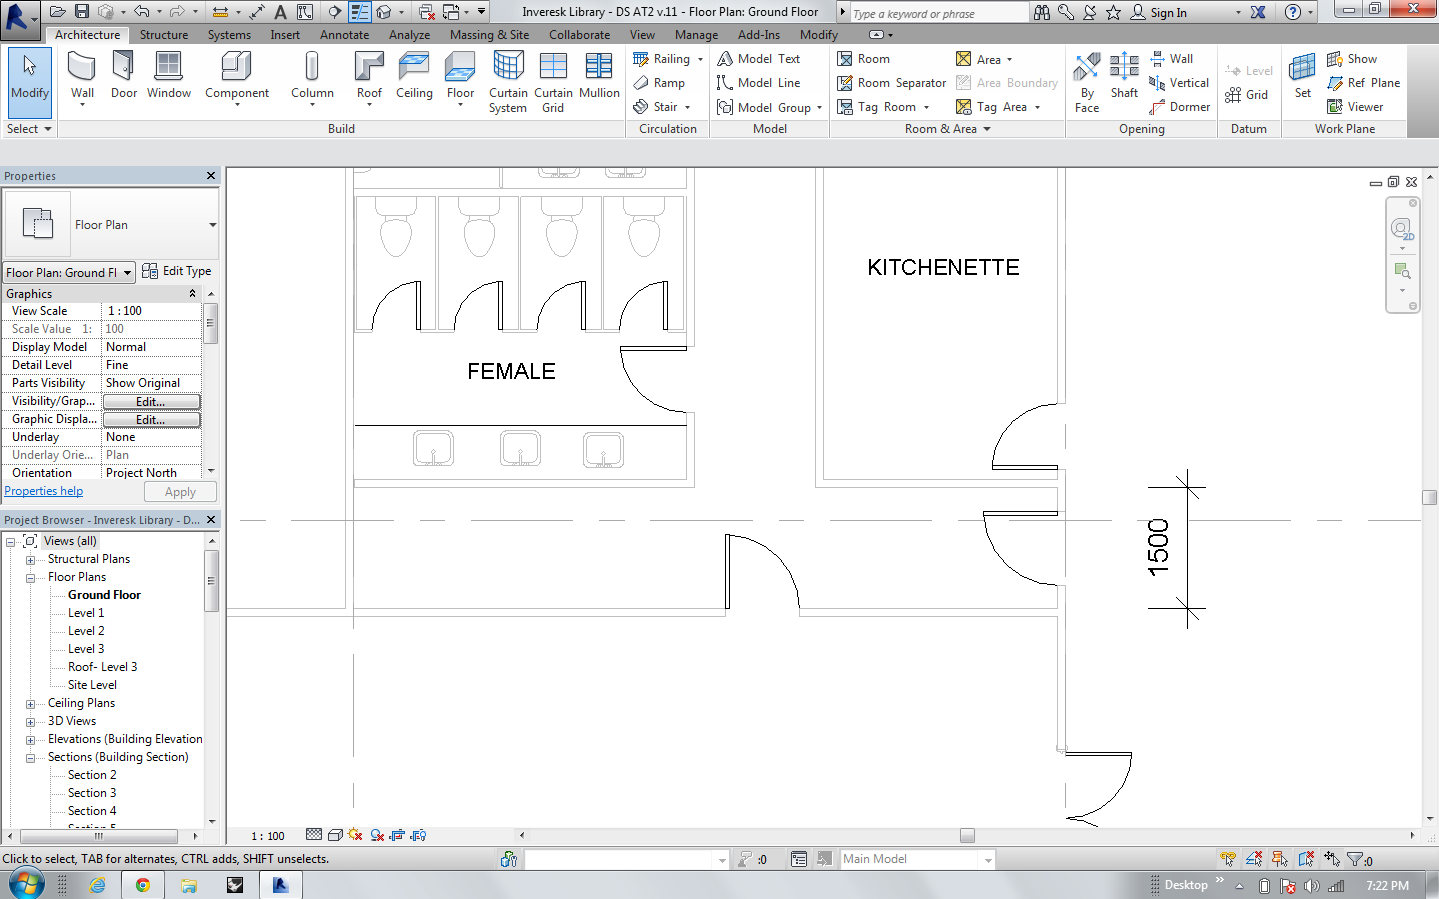Viewport: 1439px width, 899px height.
Task: Open Chrome from the taskbar
Action: [x=143, y=885]
